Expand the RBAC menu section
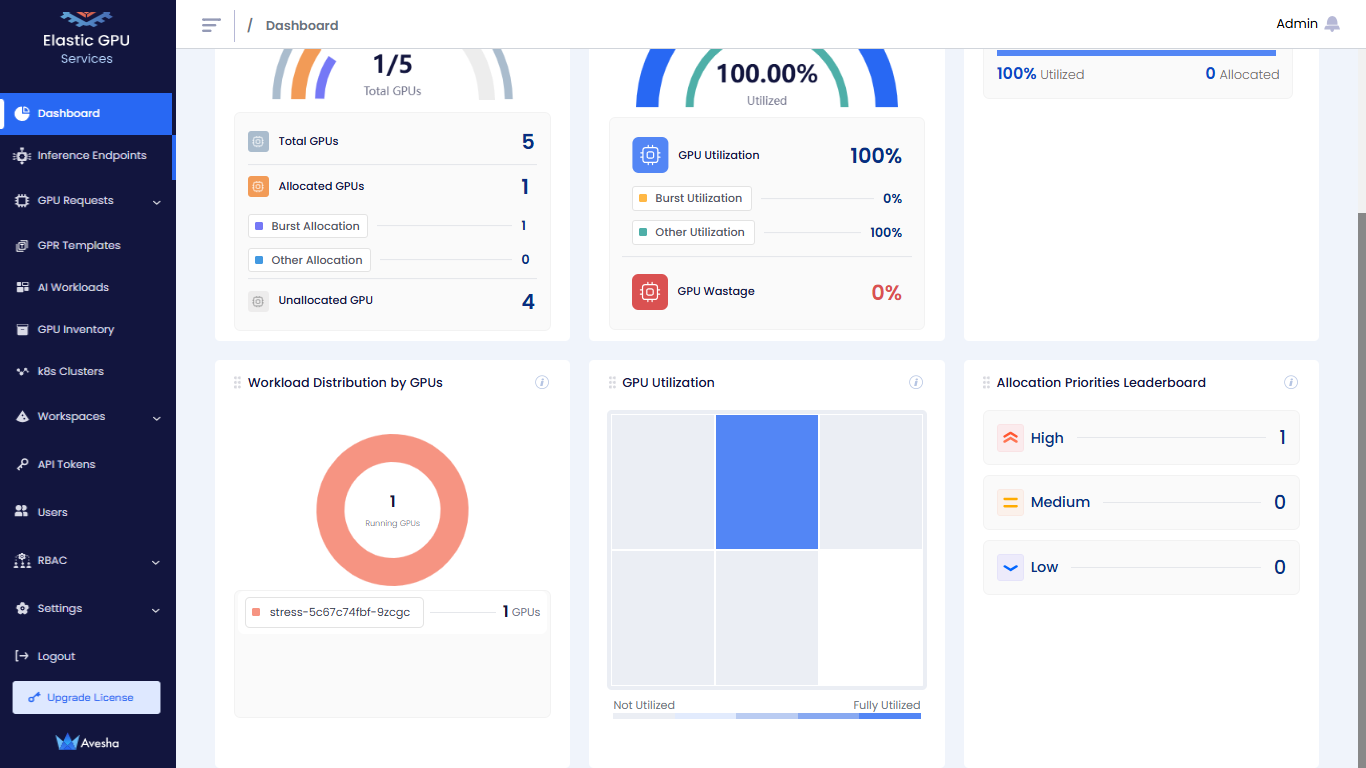Image resolution: width=1366 pixels, height=768 pixels. pyautogui.click(x=156, y=562)
